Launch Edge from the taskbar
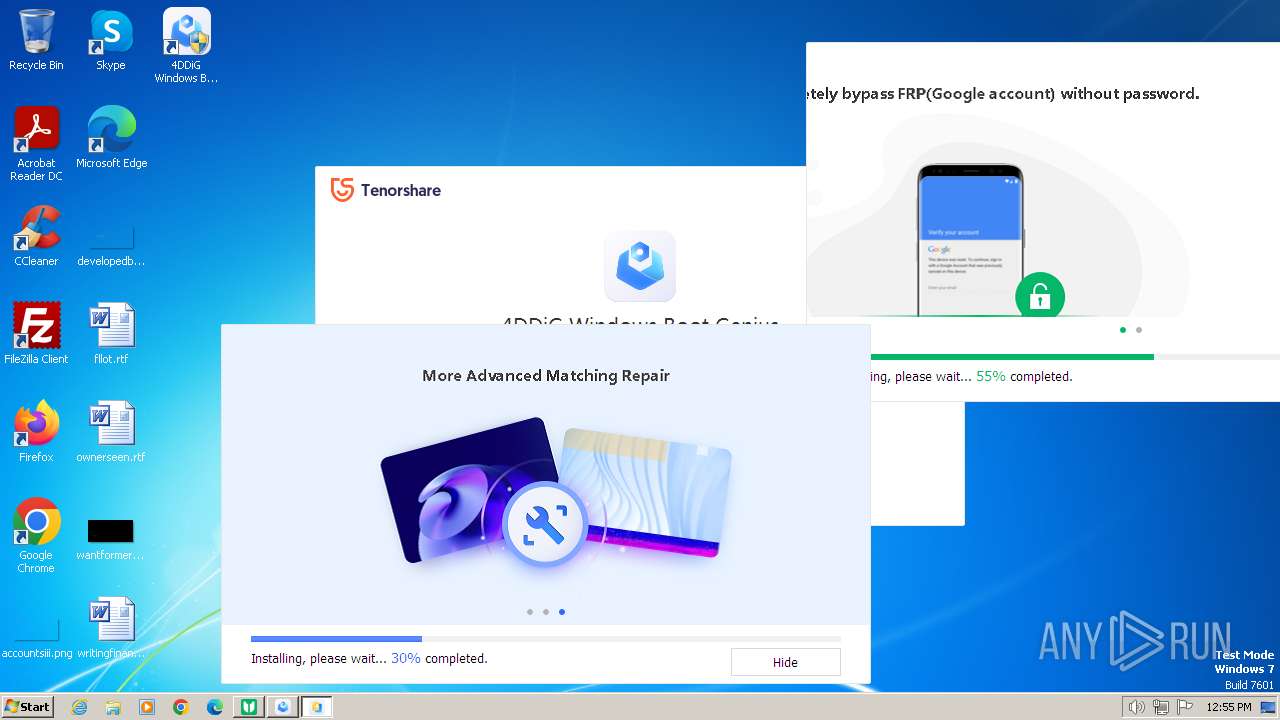Image resolution: width=1280 pixels, height=720 pixels. coord(215,707)
